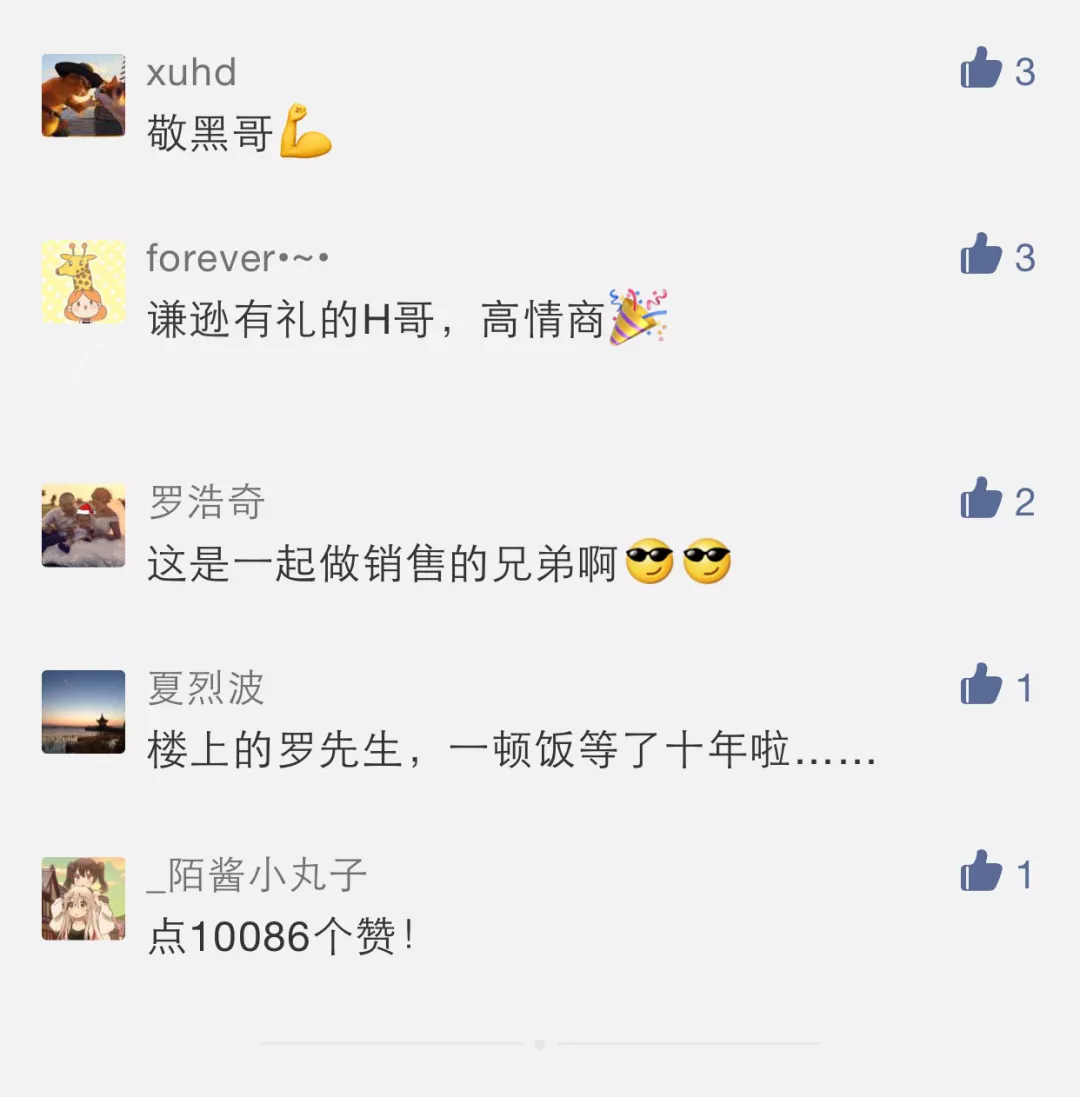View _陌酱小丸子's anime avatar
The height and width of the screenshot is (1097, 1080).
[83, 898]
